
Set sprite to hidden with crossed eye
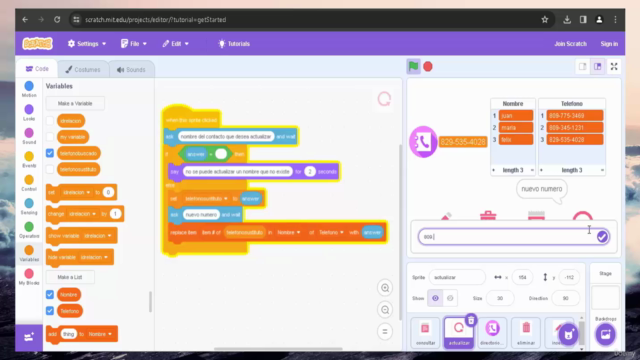[450, 298]
